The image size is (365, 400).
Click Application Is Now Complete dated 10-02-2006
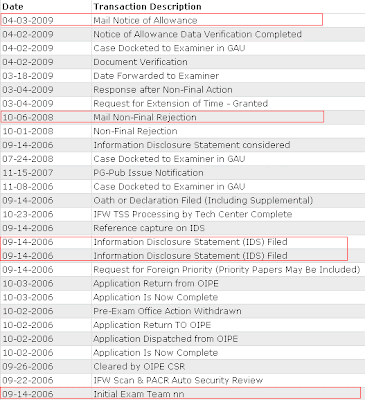156,353
